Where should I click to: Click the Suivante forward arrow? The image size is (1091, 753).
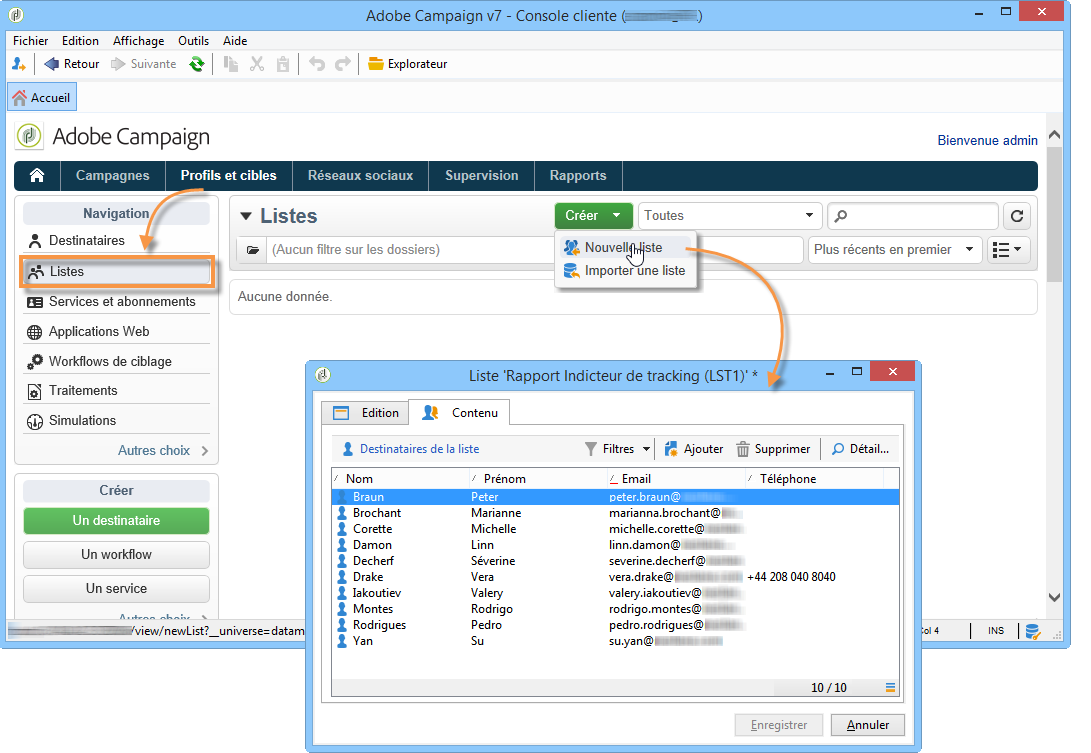tap(144, 64)
